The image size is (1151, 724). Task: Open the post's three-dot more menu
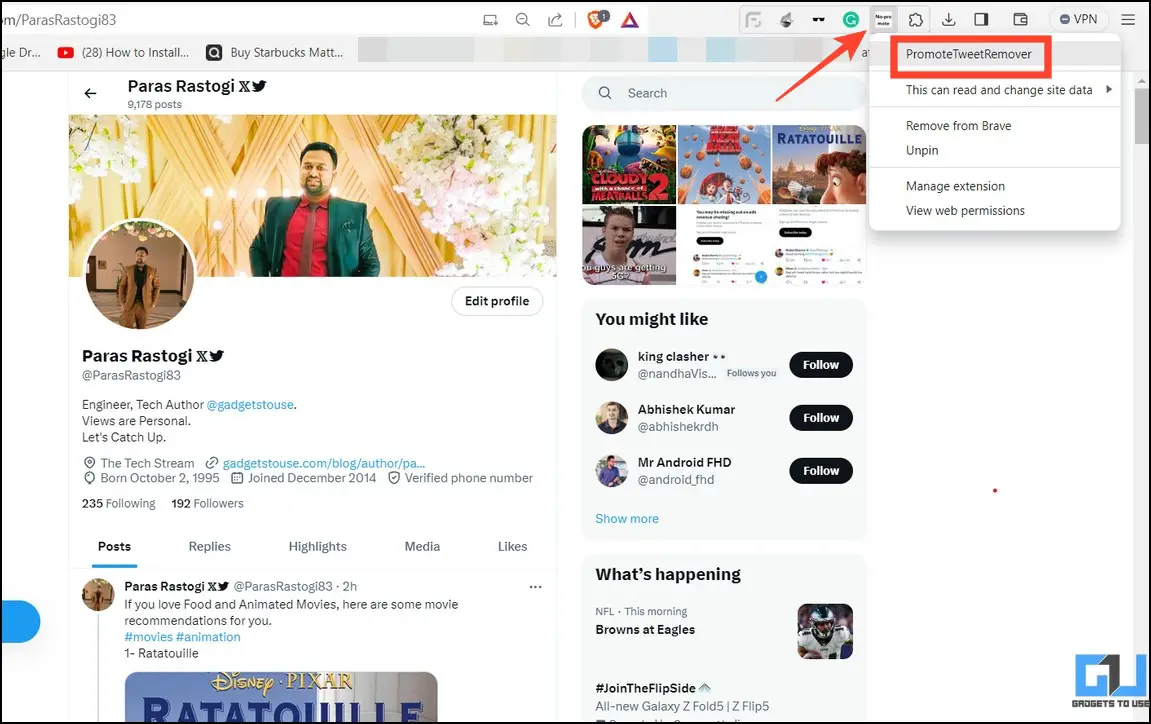point(535,587)
